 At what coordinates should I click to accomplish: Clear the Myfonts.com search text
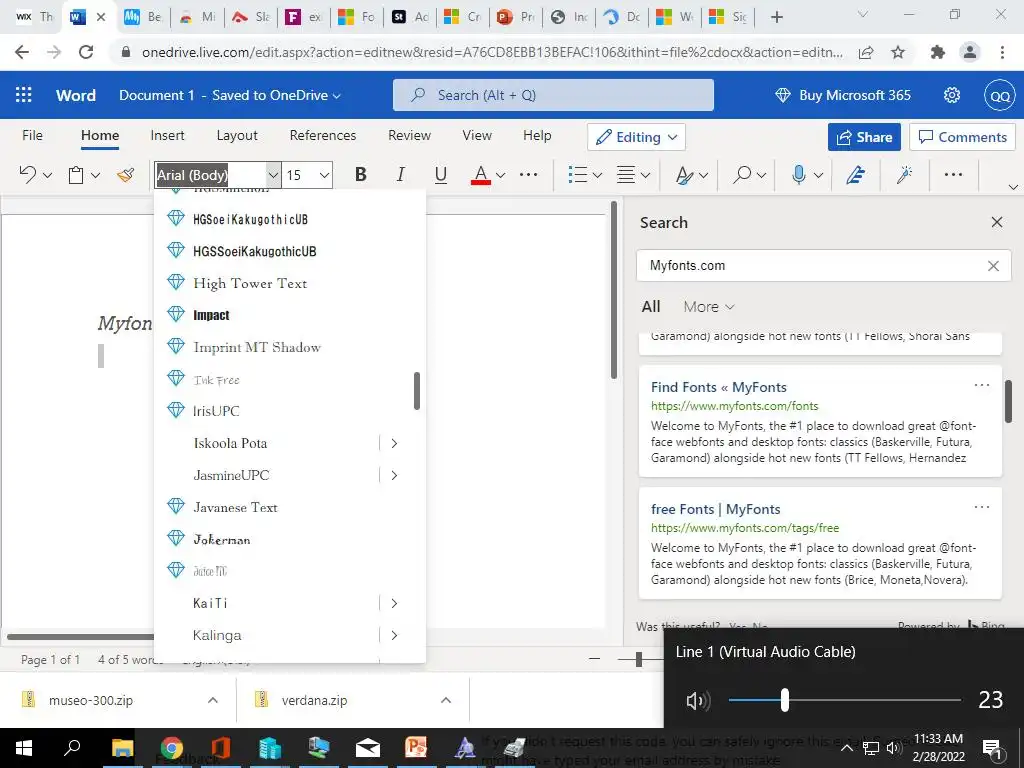click(993, 266)
